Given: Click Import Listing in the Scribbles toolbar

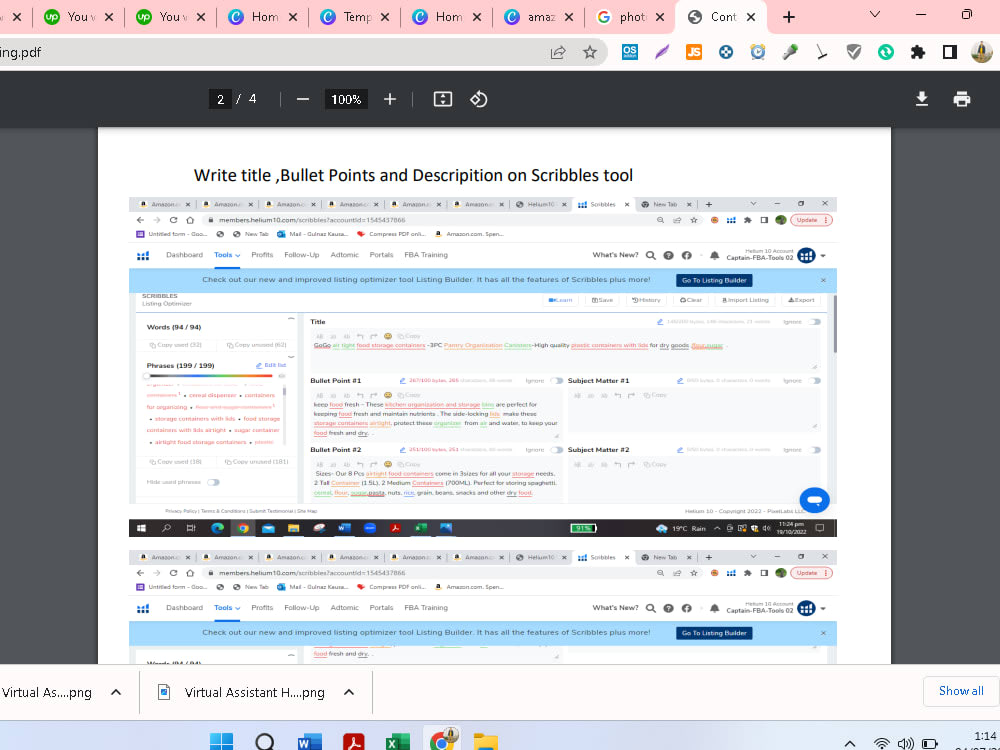Looking at the screenshot, I should click(745, 300).
